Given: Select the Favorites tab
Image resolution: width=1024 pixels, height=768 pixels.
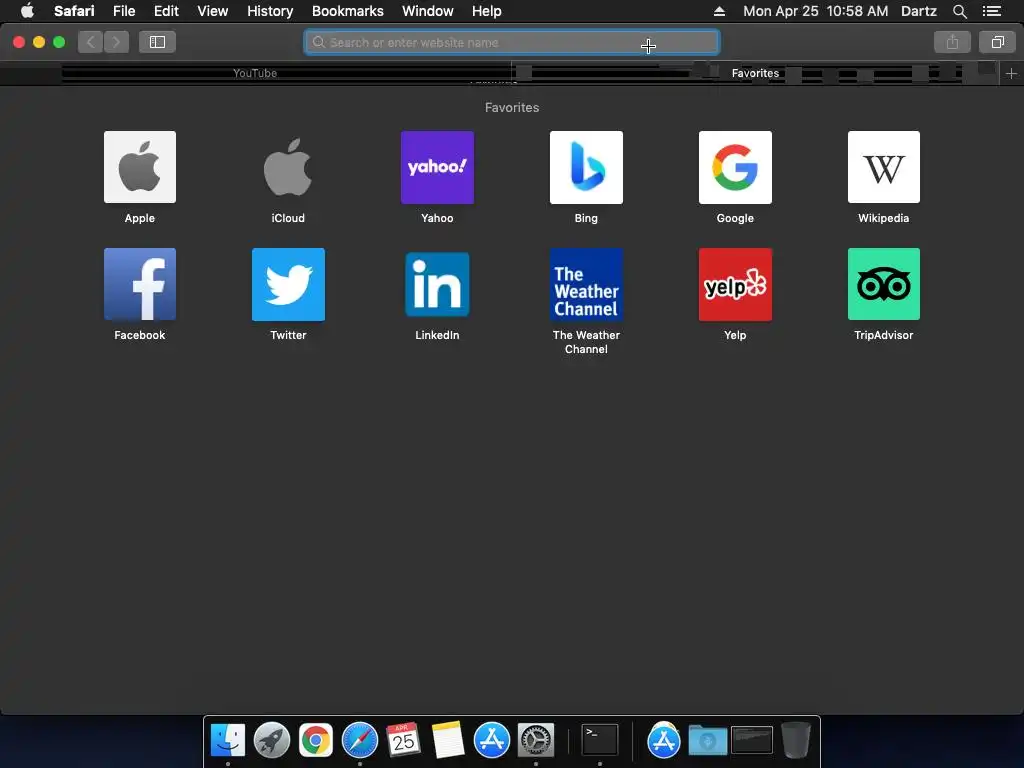Looking at the screenshot, I should [x=756, y=73].
